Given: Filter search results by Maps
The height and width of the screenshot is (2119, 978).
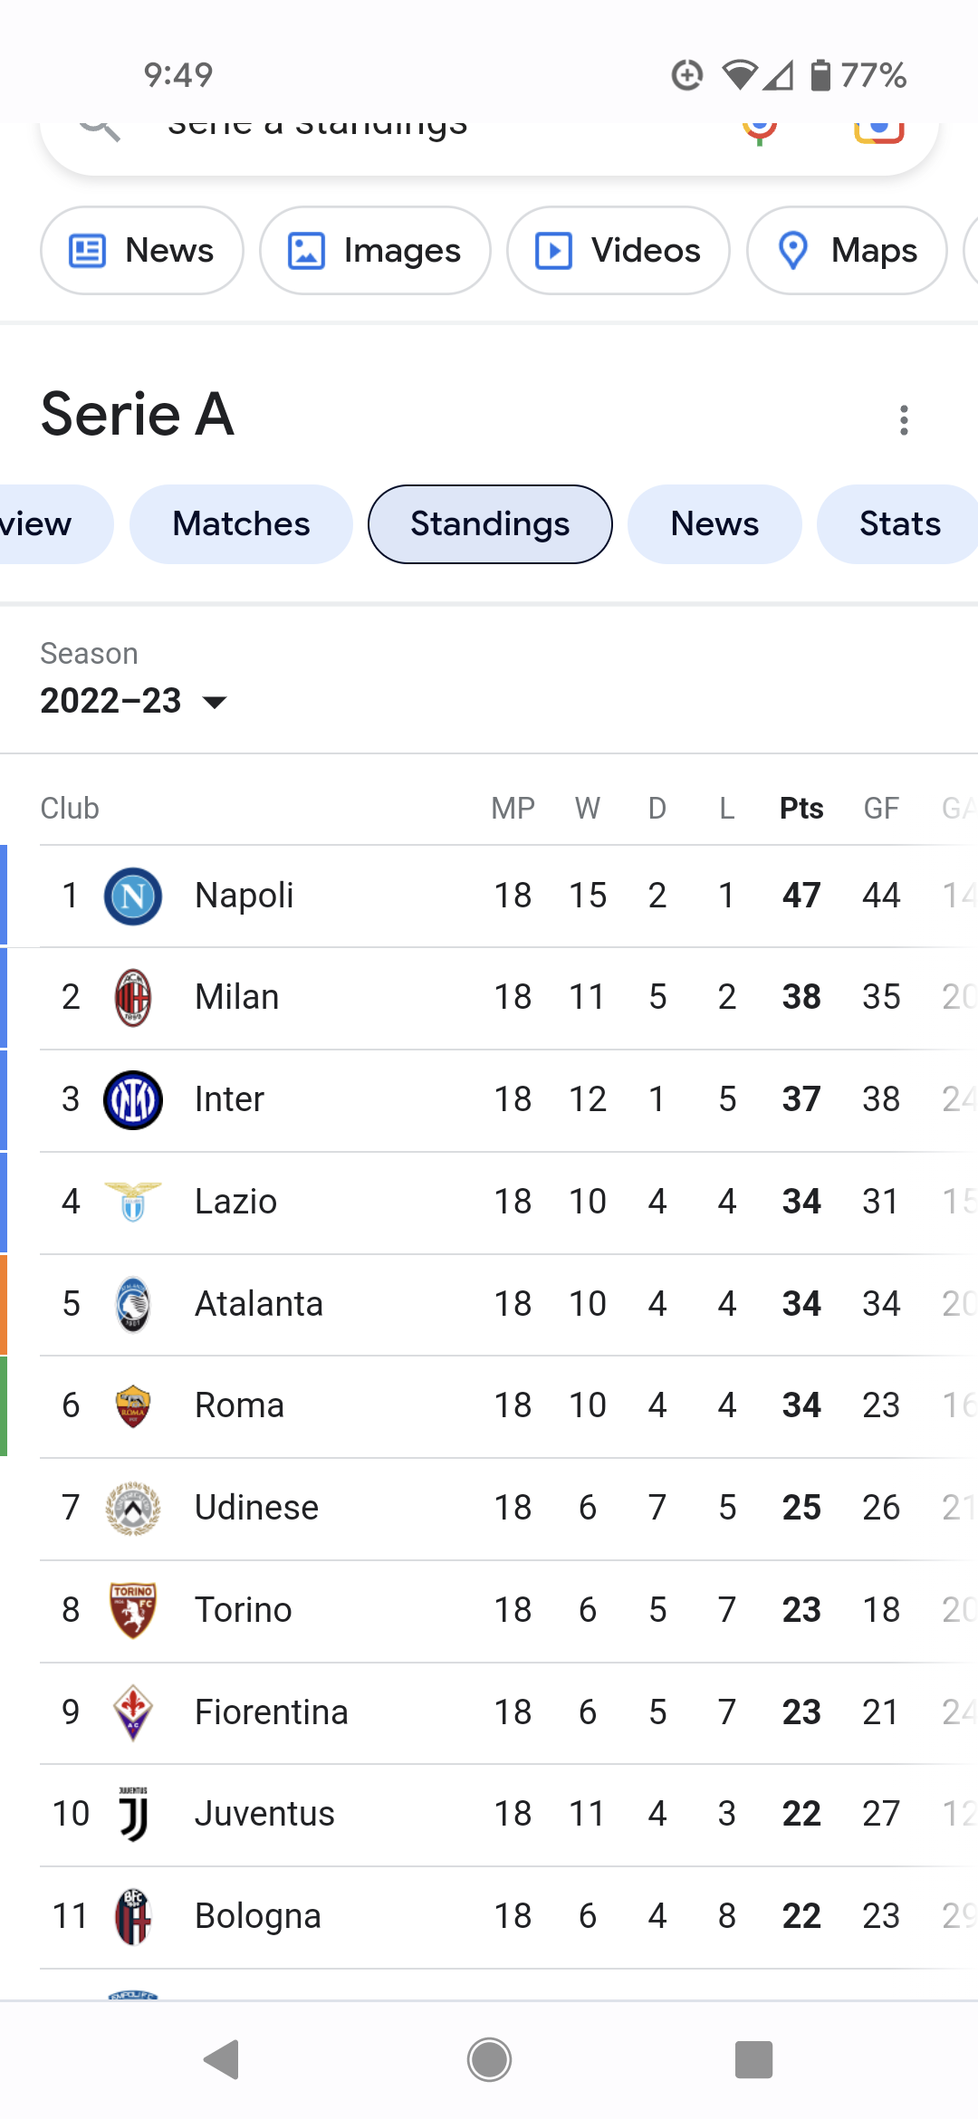Looking at the screenshot, I should (x=847, y=250).
